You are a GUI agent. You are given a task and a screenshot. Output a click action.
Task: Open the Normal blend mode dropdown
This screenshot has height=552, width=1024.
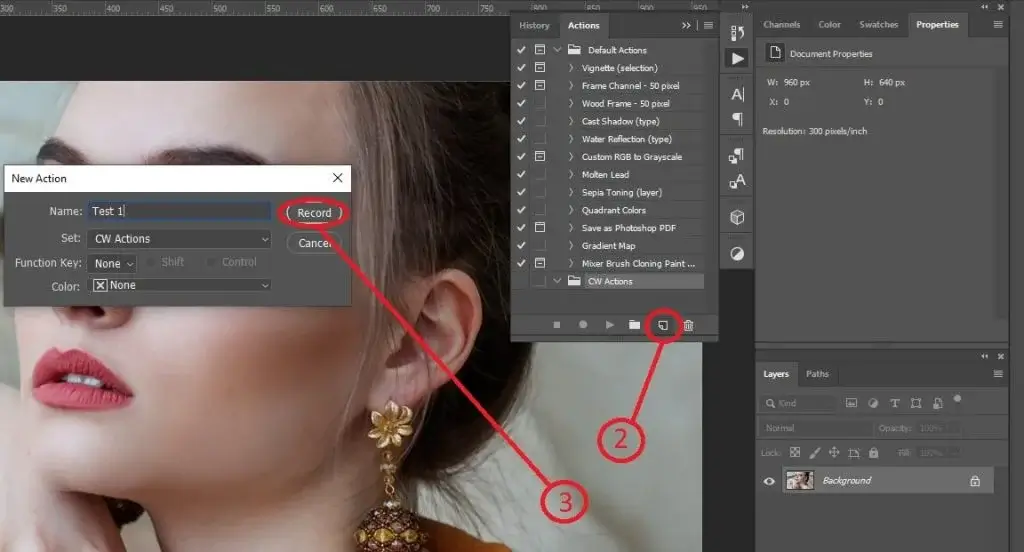point(816,428)
